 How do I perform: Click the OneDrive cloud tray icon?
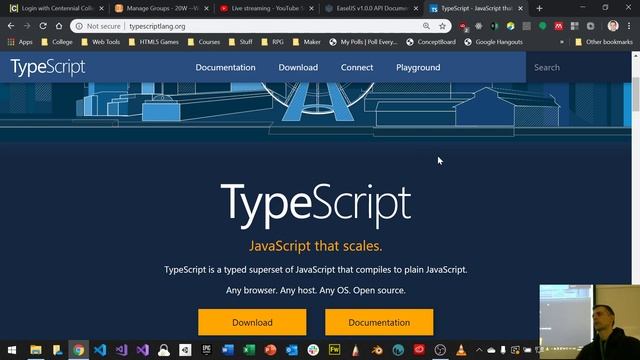click(x=491, y=350)
